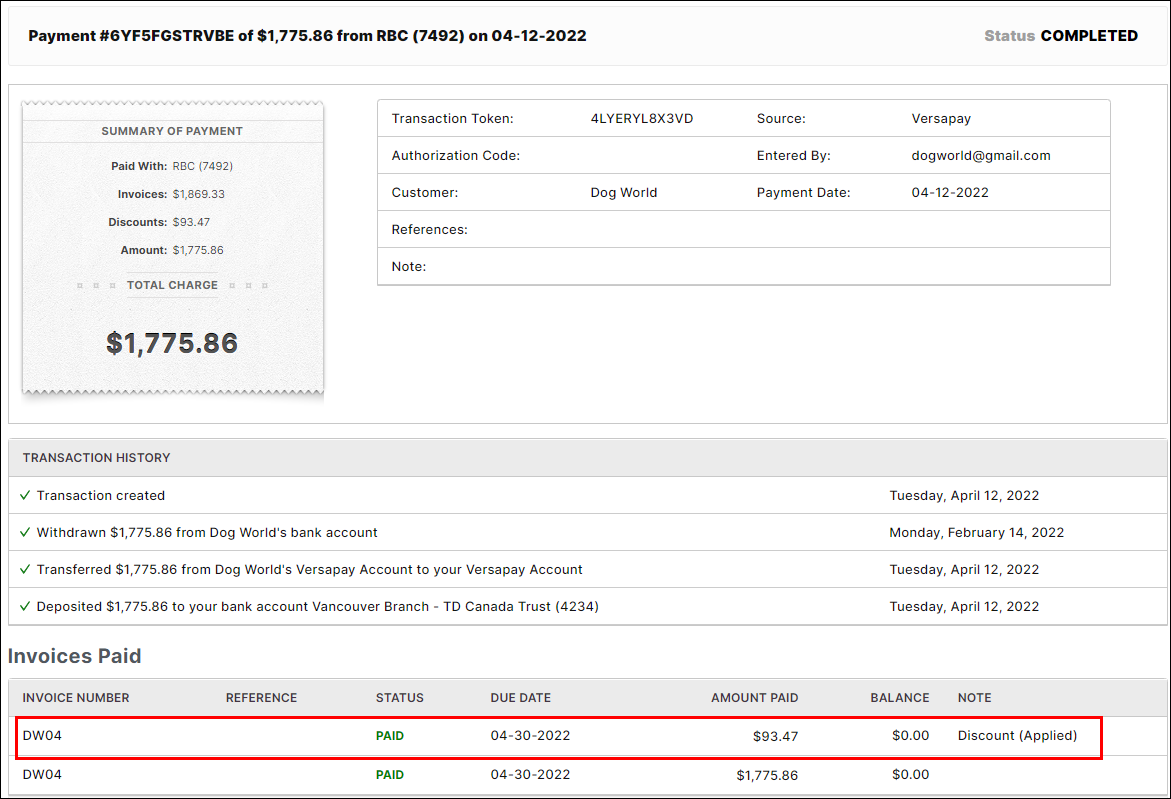1171x799 pixels.
Task: Click the 'STATUS' column header
Action: pos(400,697)
